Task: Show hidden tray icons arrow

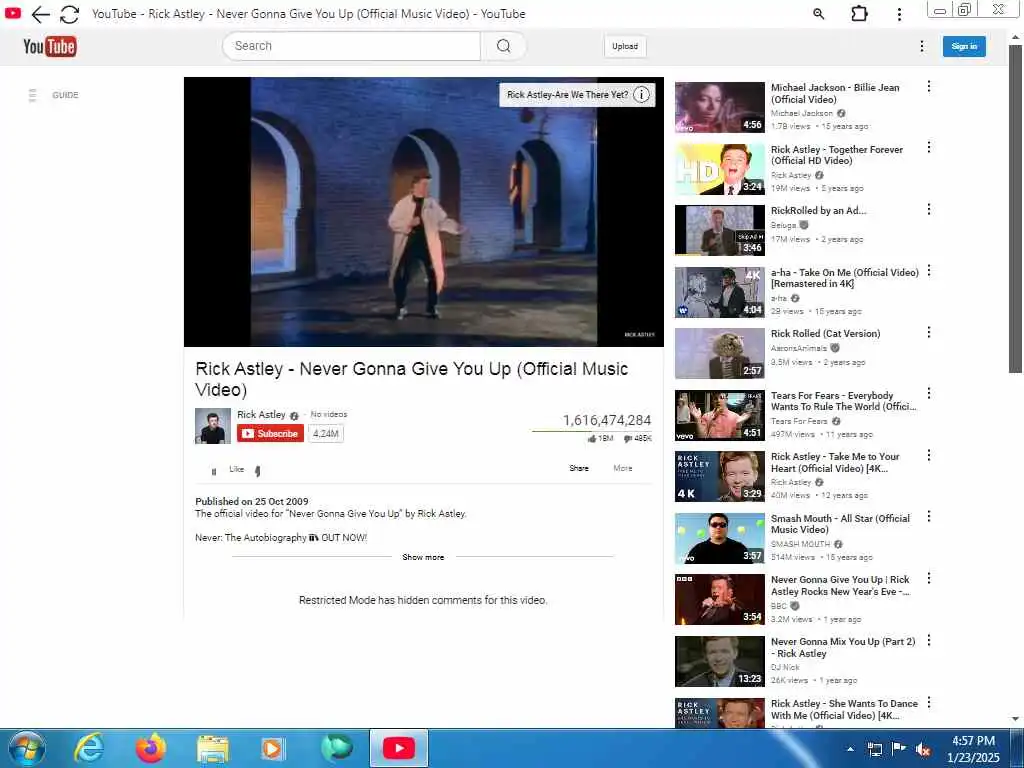Action: click(x=850, y=750)
